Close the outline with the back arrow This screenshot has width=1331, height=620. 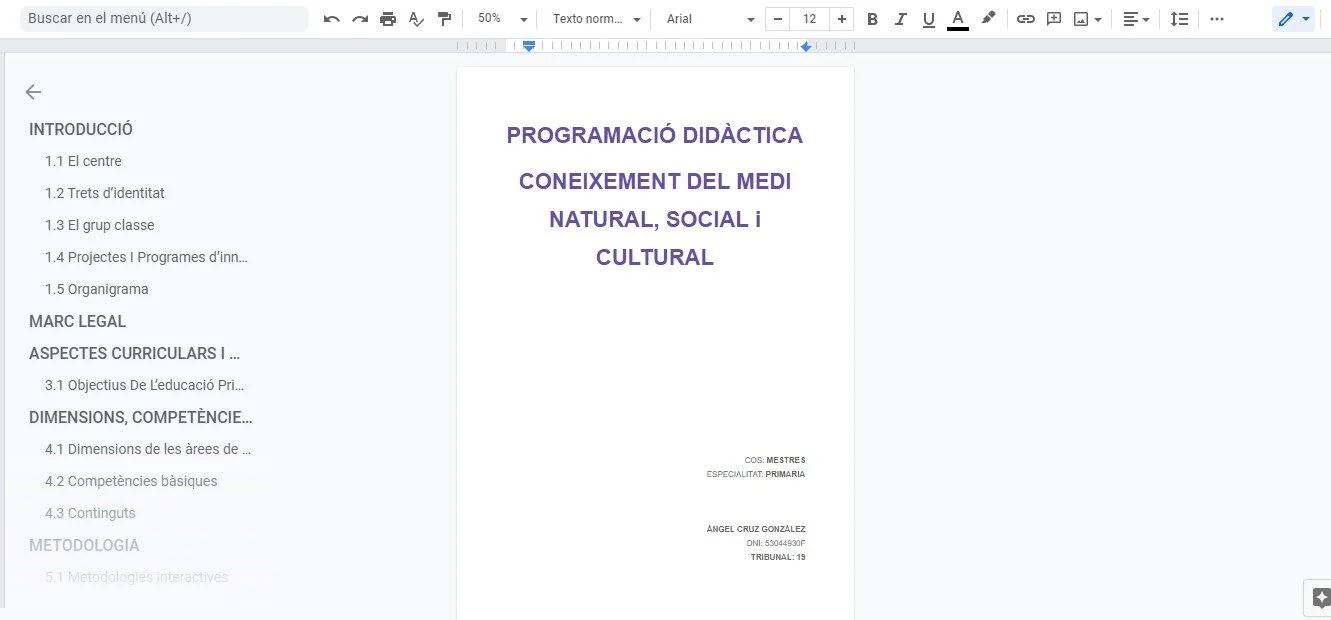tap(33, 92)
